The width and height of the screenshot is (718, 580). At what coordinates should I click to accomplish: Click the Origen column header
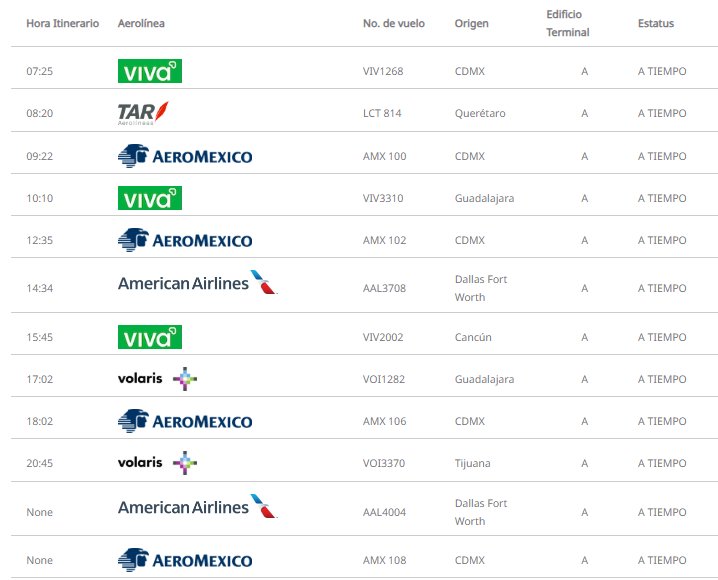pyautogui.click(x=471, y=23)
